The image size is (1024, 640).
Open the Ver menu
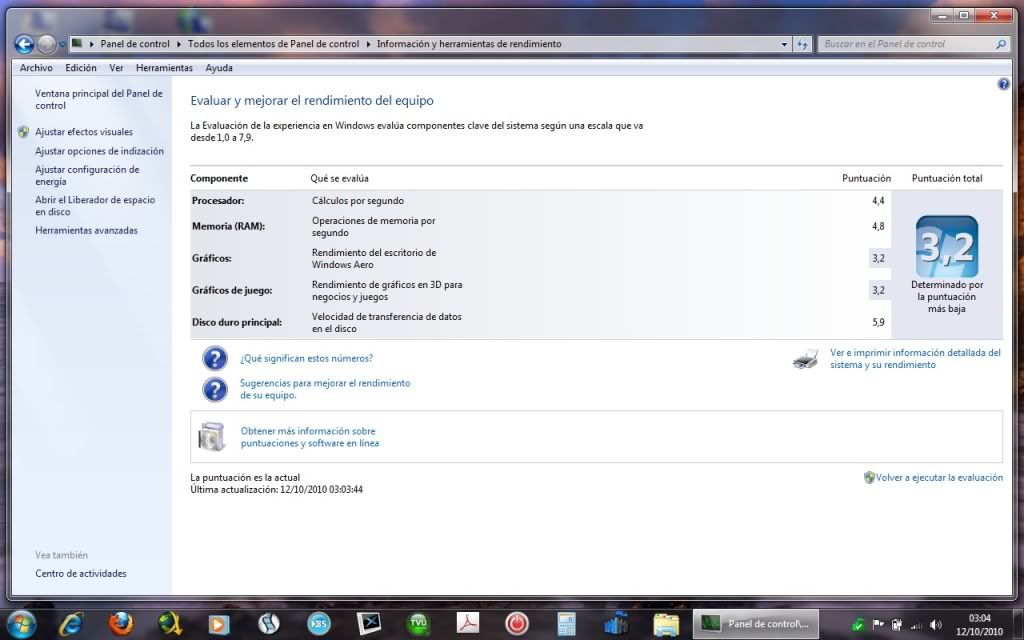coord(116,68)
